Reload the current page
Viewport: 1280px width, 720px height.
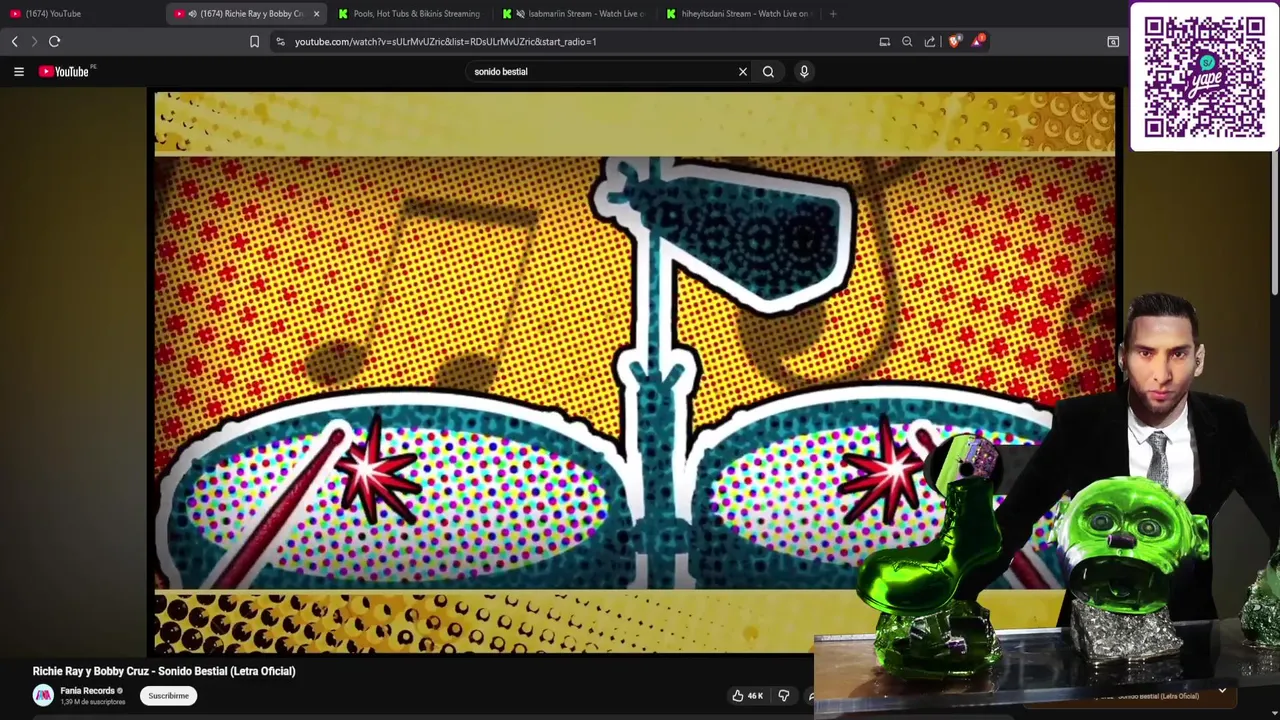pyautogui.click(x=55, y=41)
